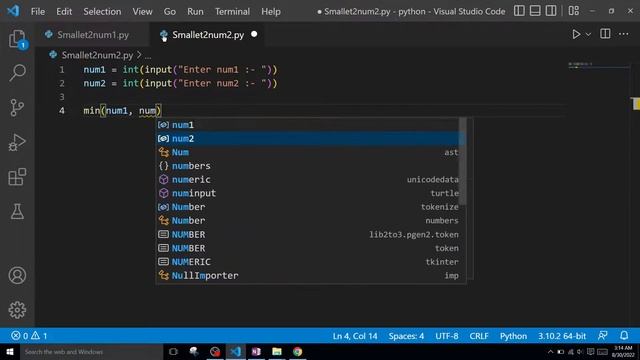Select the num1 suggestion
640x360 pixels.
tap(308, 125)
